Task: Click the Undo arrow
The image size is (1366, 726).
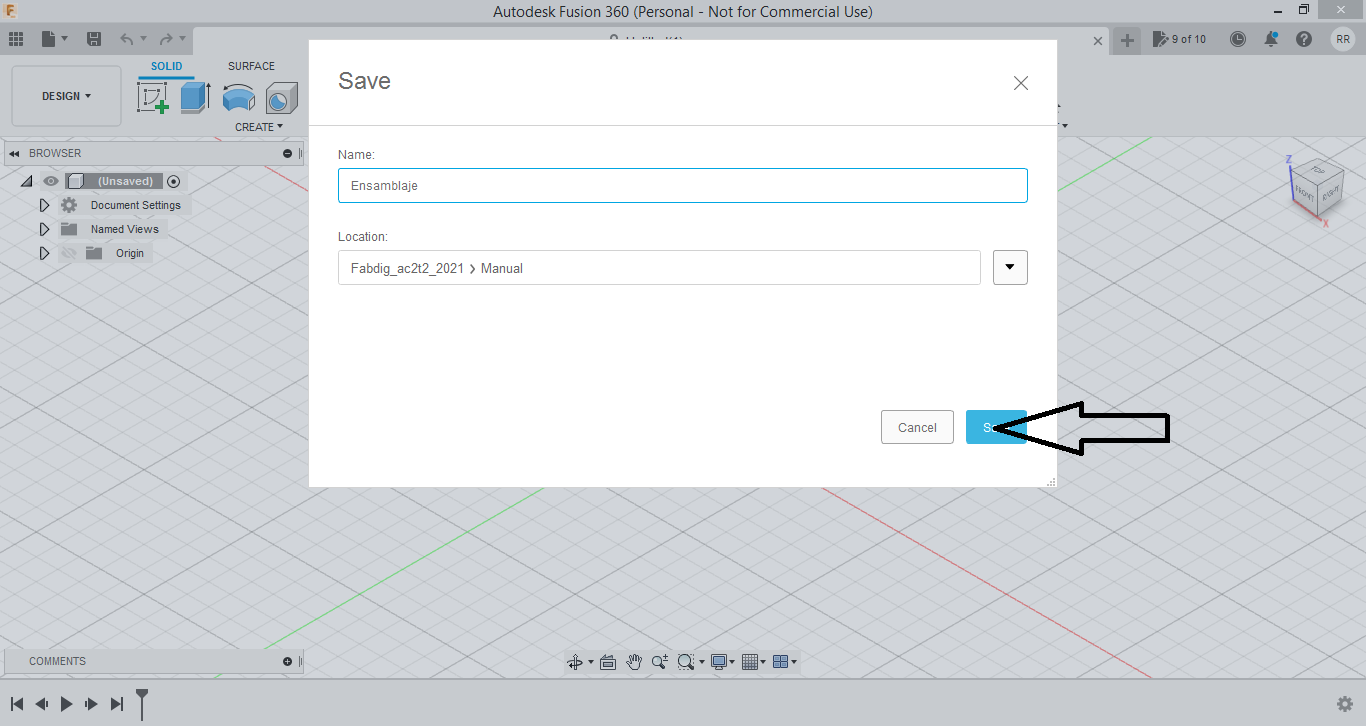Action: (x=126, y=39)
